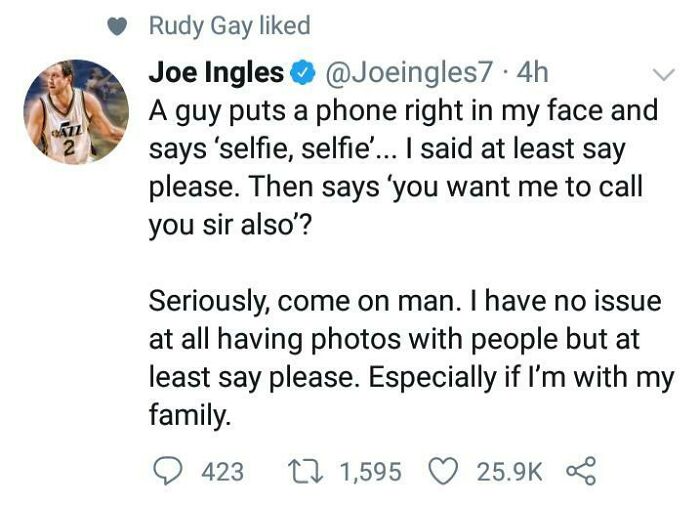
Task: Click the blue verified badge
Action: point(301,74)
